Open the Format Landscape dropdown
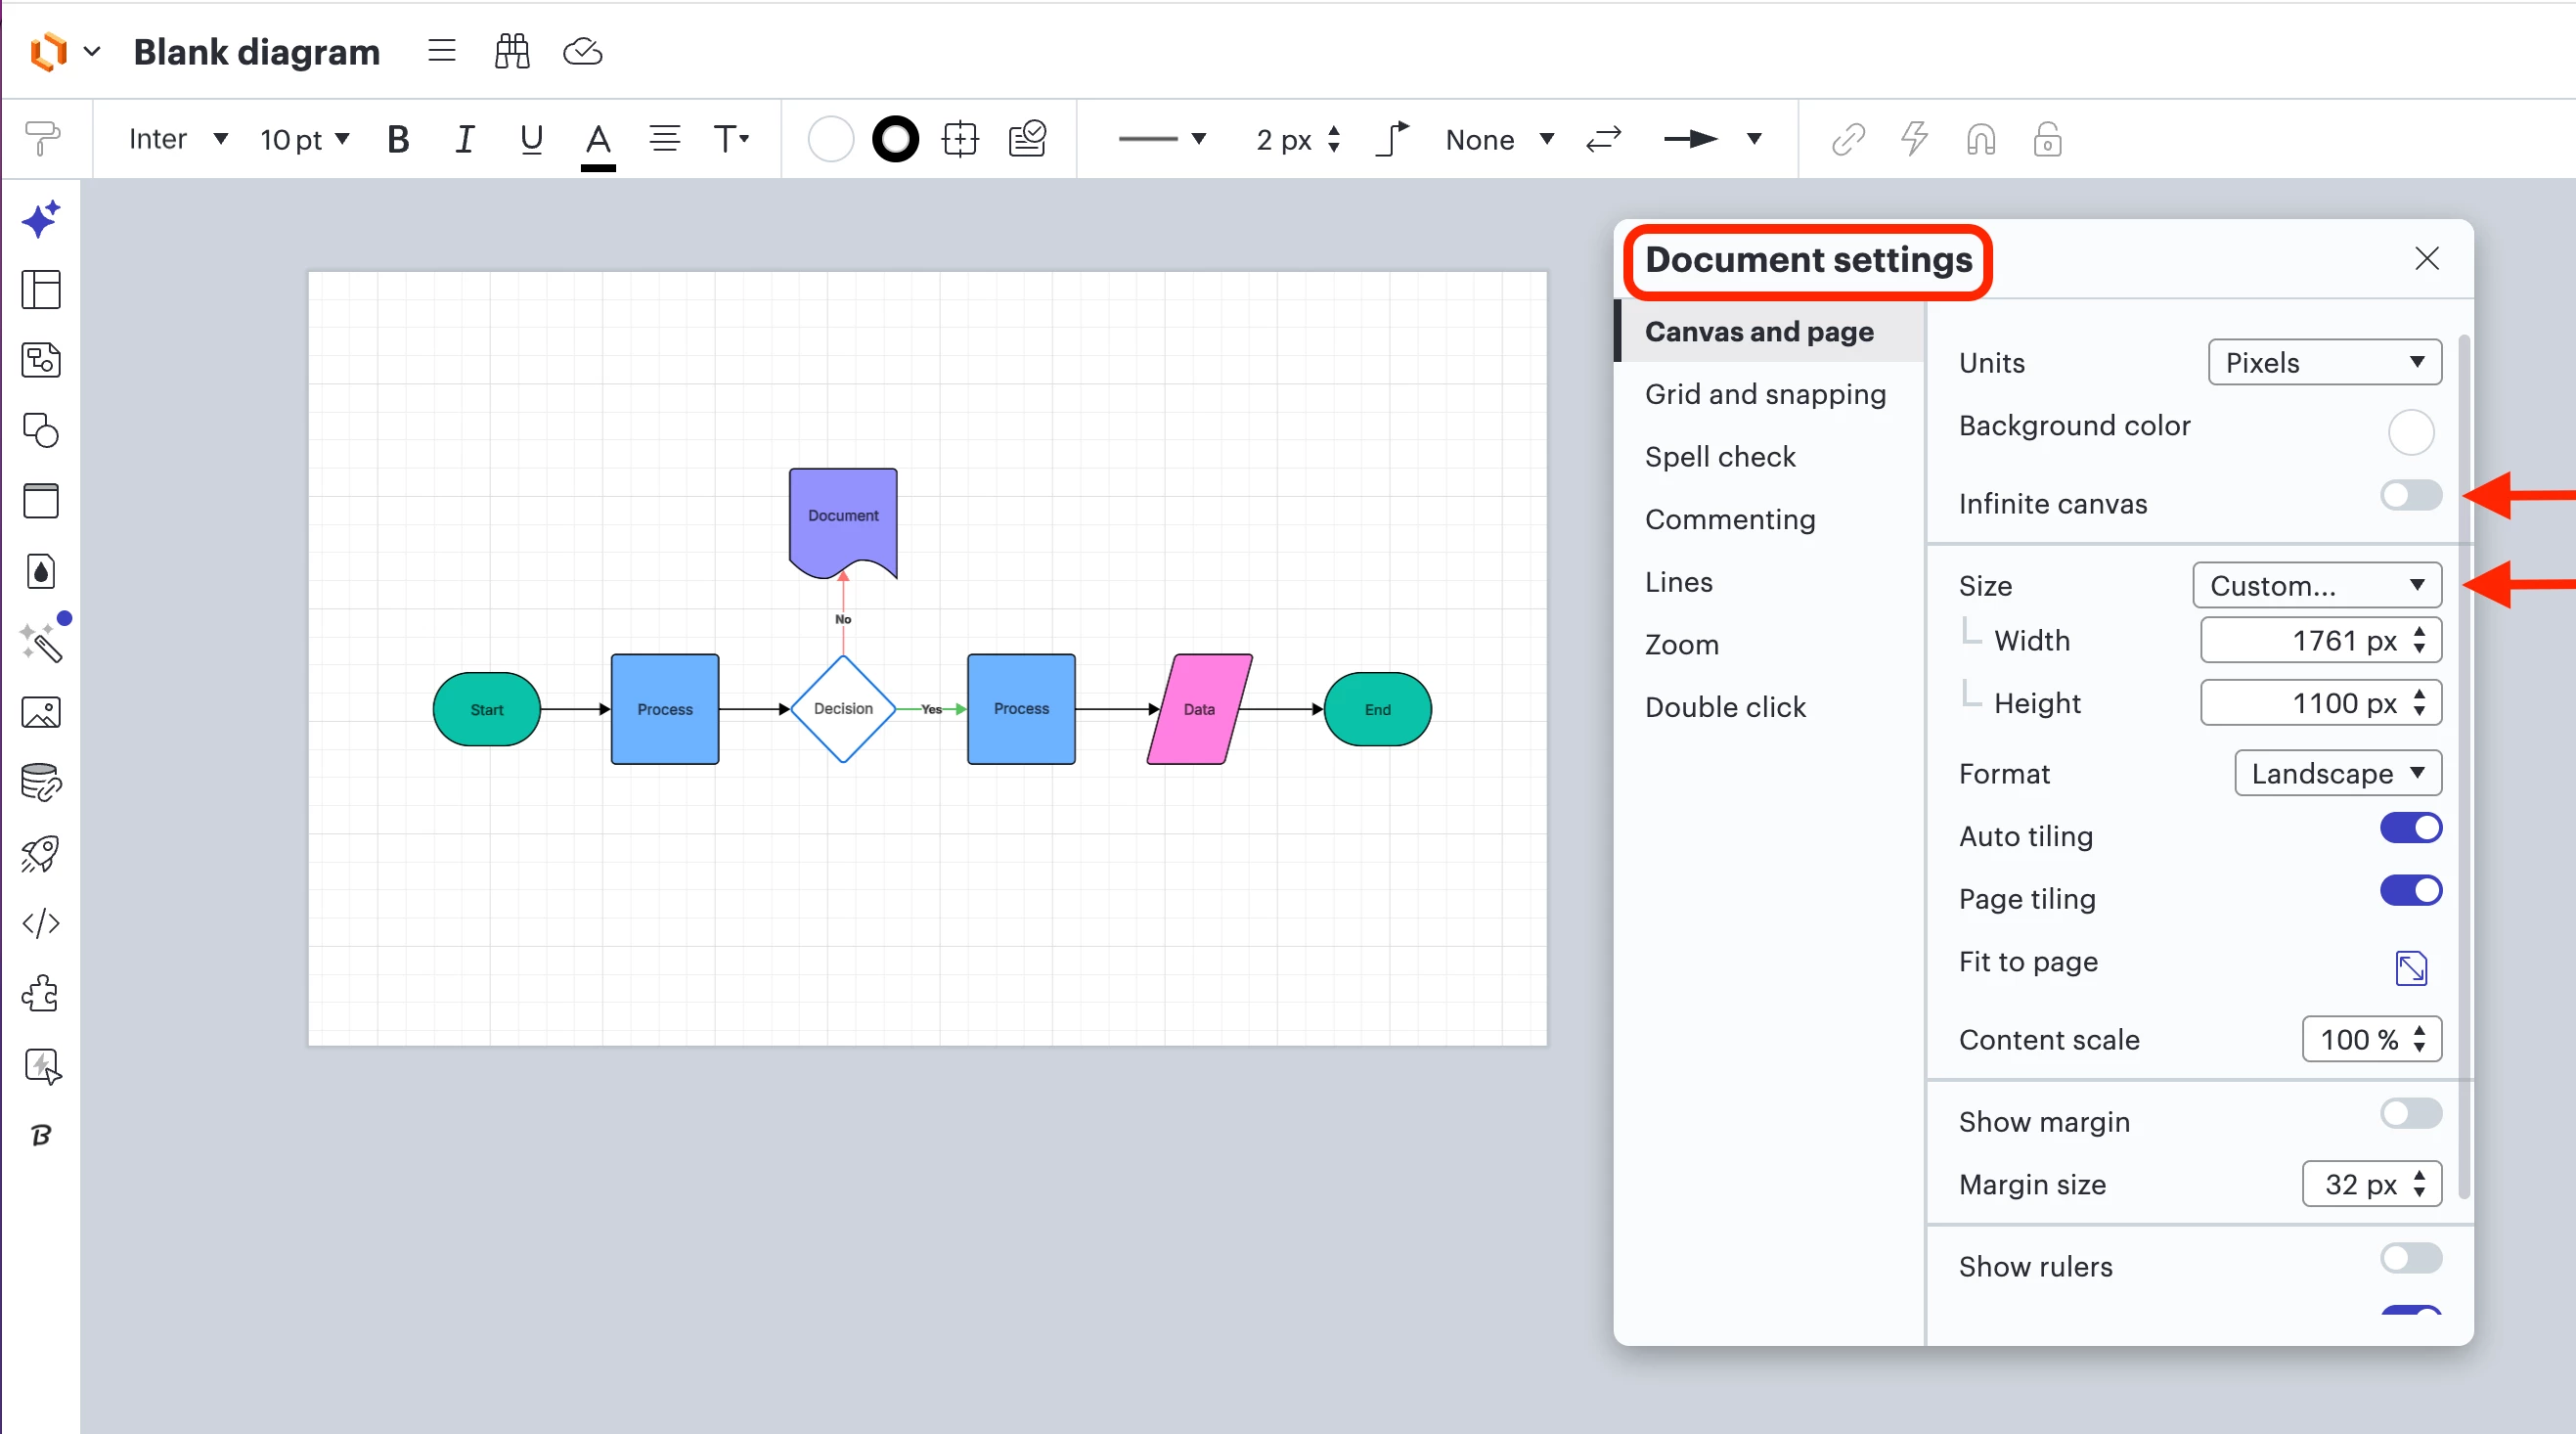Viewport: 2576px width, 1434px height. (x=2337, y=773)
